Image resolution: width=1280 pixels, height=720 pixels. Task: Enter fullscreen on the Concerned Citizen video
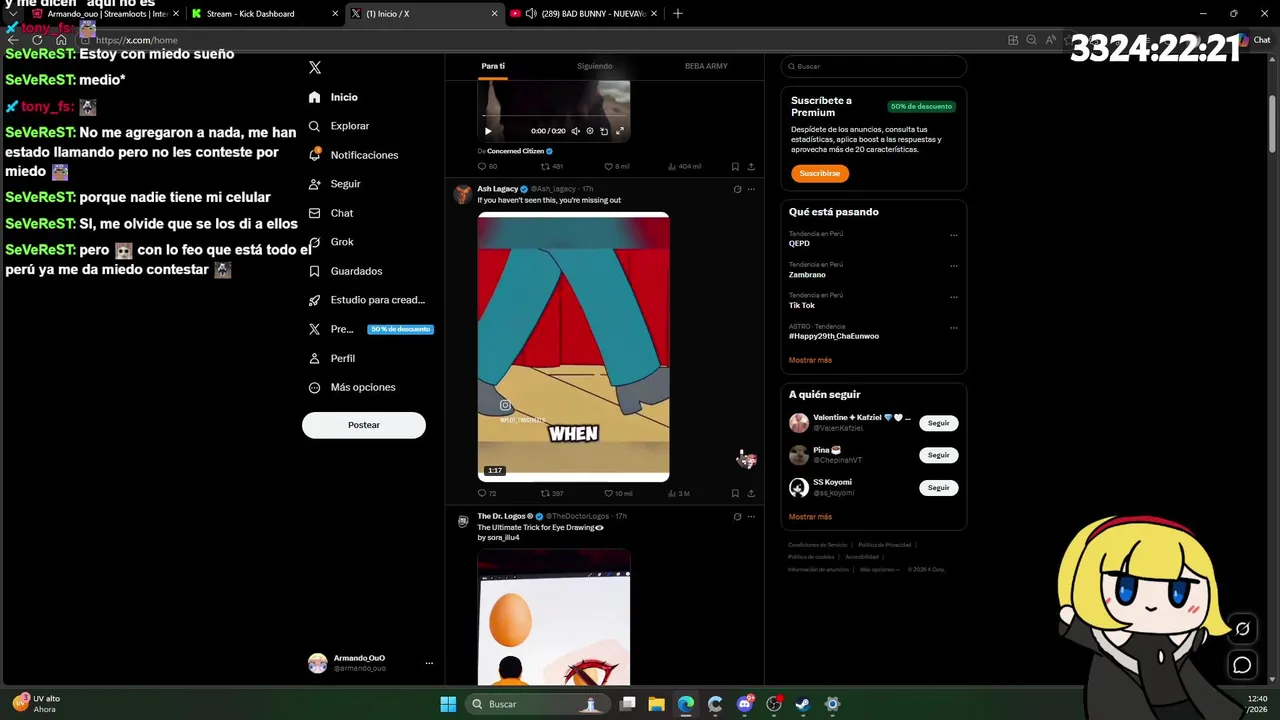click(619, 131)
